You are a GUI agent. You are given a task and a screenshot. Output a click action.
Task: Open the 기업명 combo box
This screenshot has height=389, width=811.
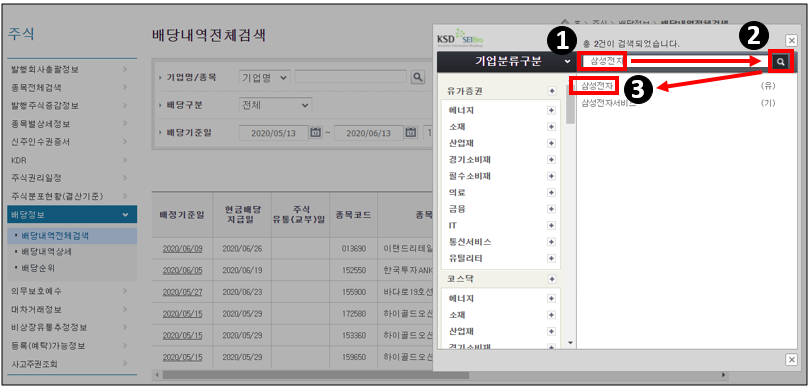[265, 77]
